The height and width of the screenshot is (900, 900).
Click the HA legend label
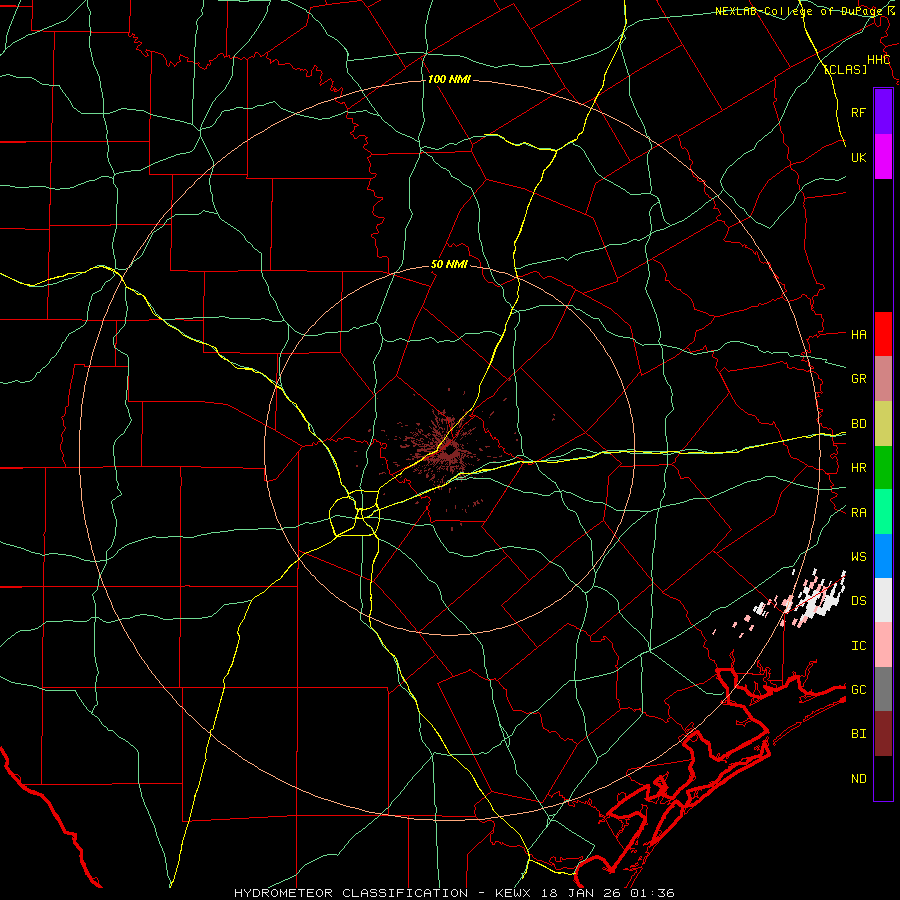click(x=858, y=334)
